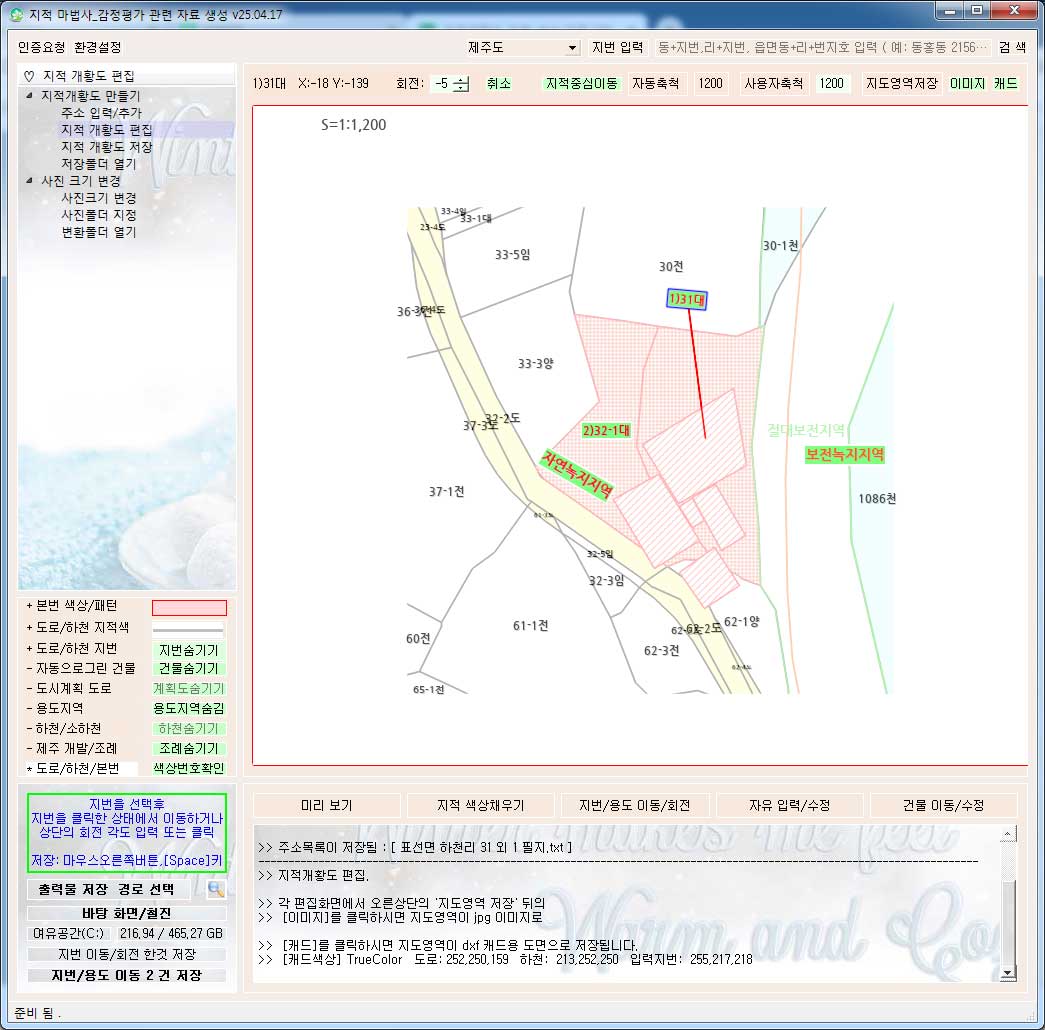Image resolution: width=1045 pixels, height=1030 pixels.
Task: Collapse the 사진 크기 변경 tree node
Action: [x=29, y=181]
